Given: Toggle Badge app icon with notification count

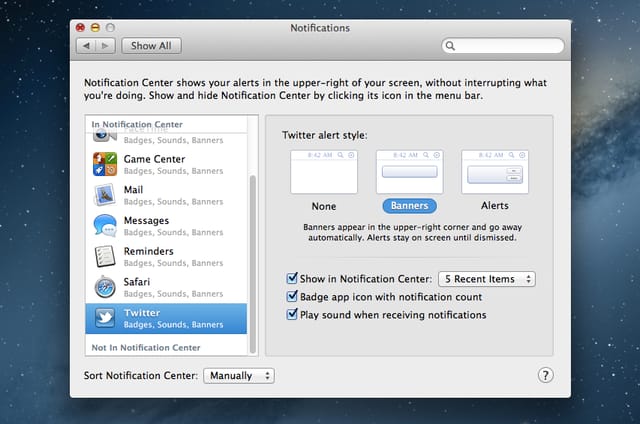Looking at the screenshot, I should pos(292,296).
